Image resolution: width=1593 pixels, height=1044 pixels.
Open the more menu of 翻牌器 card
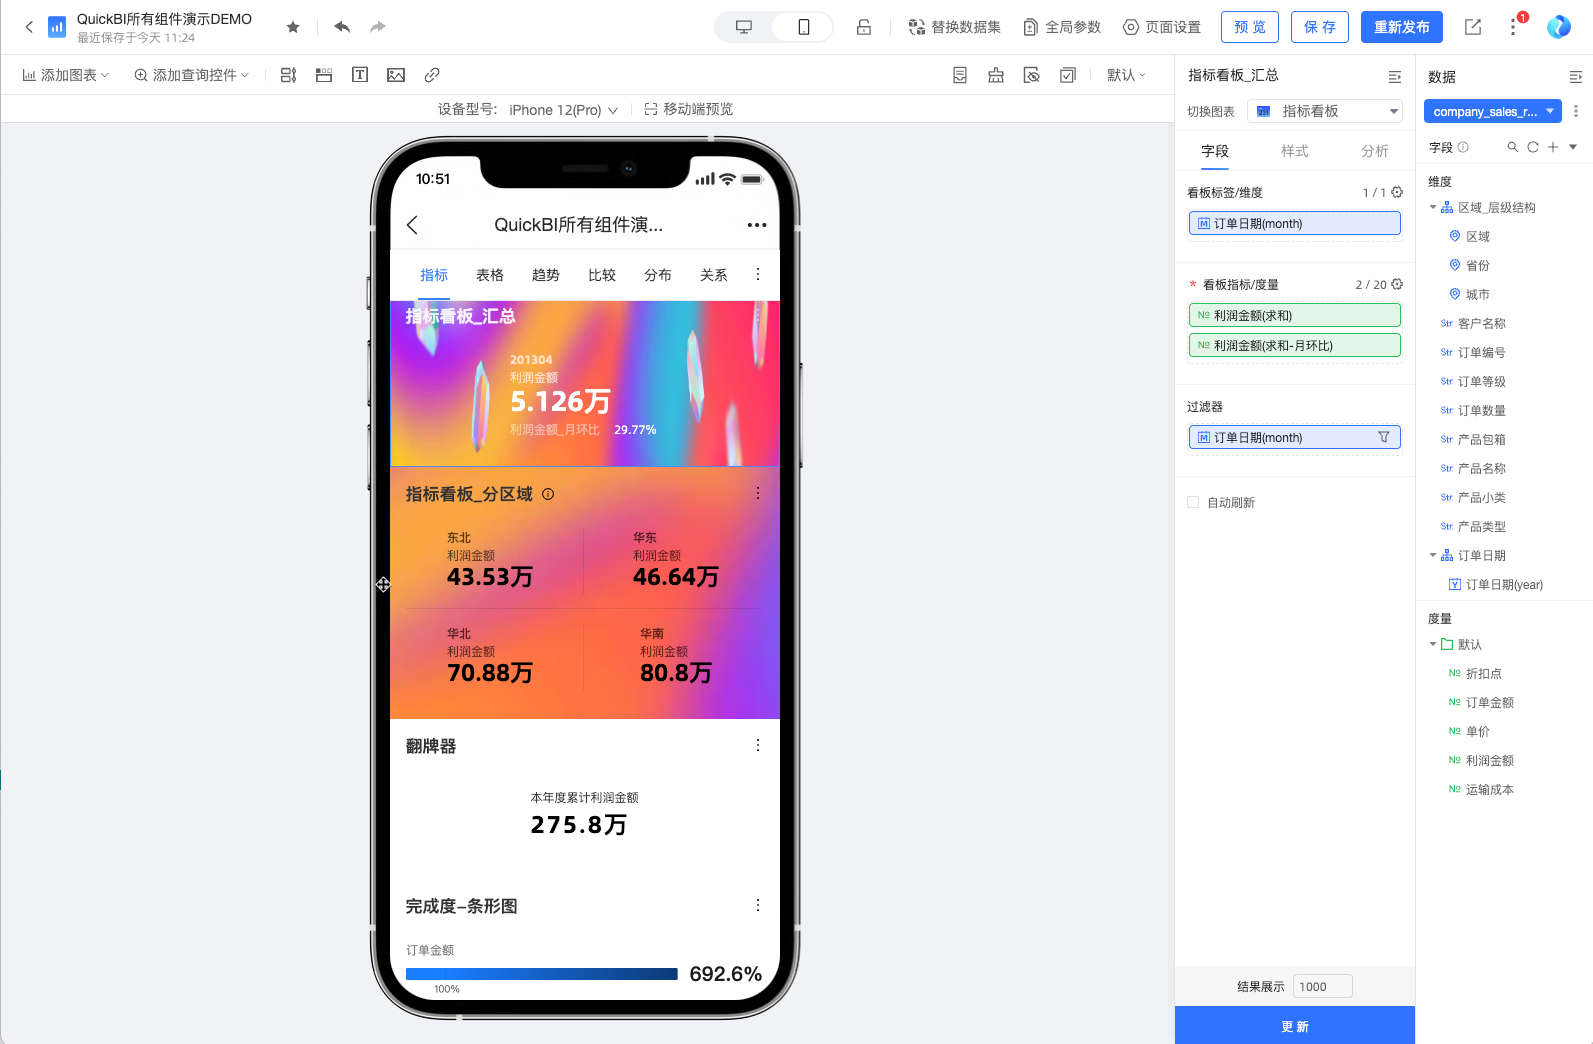758,745
